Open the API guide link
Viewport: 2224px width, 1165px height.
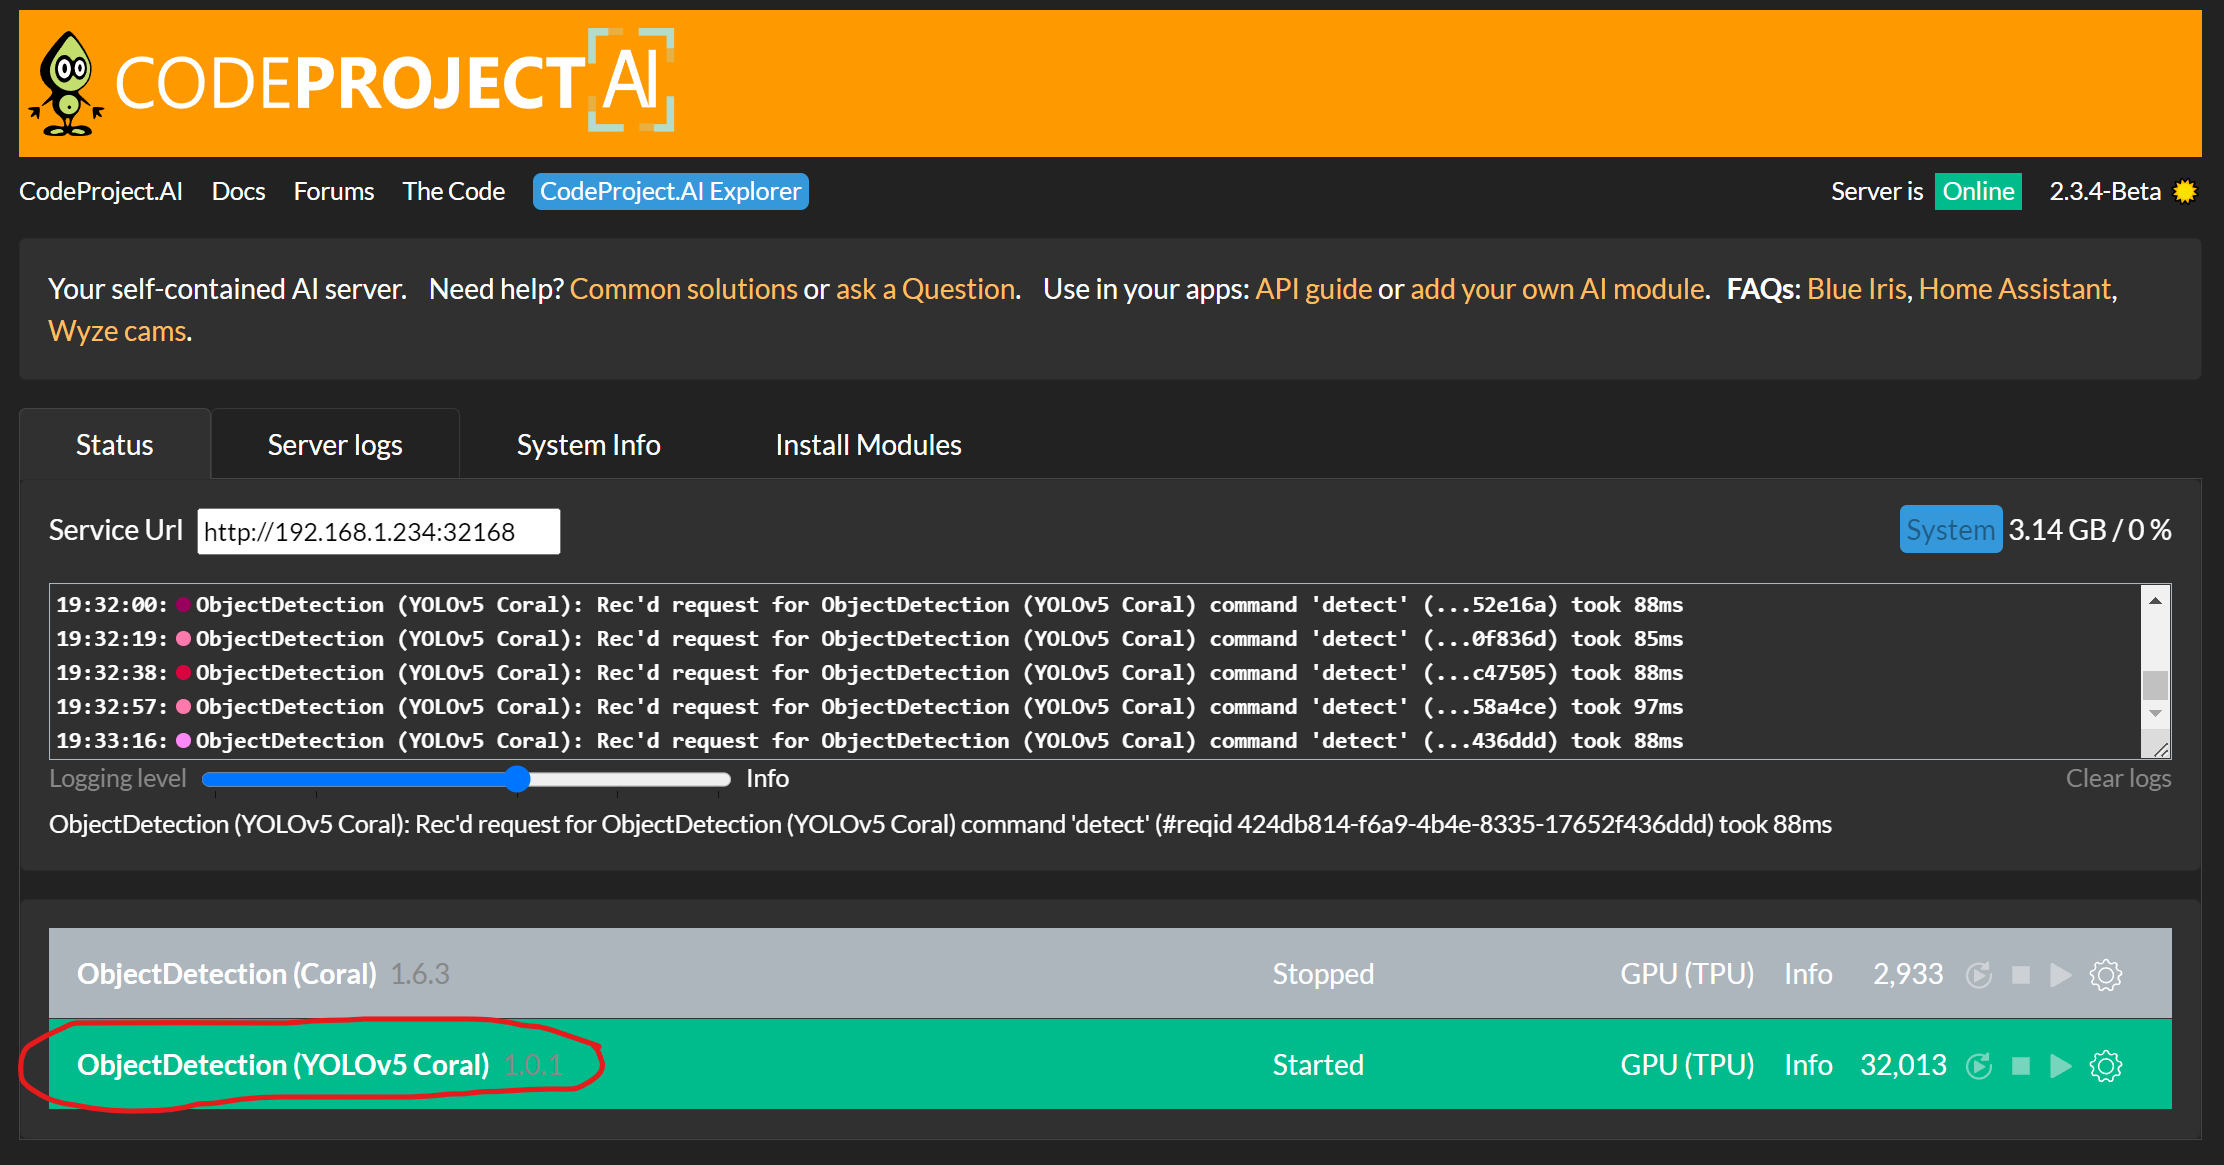tap(1313, 289)
